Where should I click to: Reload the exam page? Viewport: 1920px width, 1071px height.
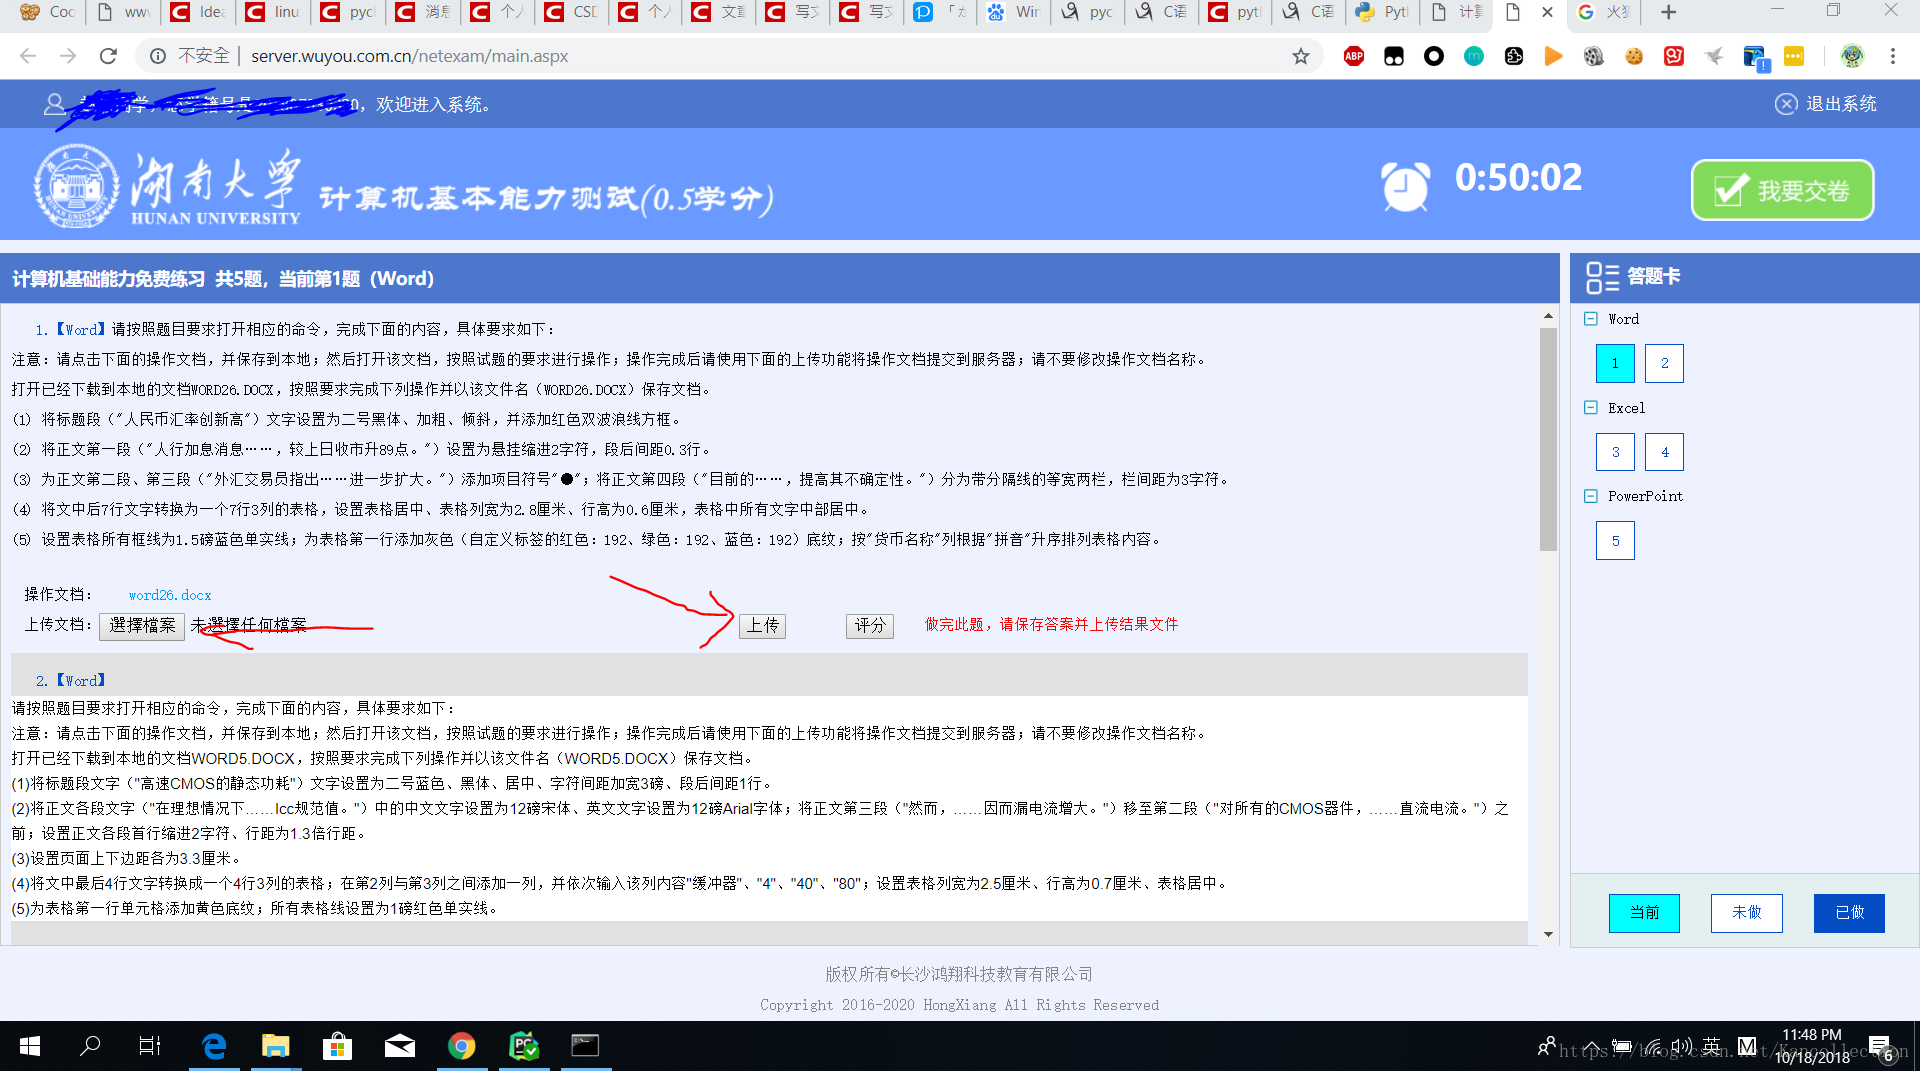pyautogui.click(x=108, y=56)
